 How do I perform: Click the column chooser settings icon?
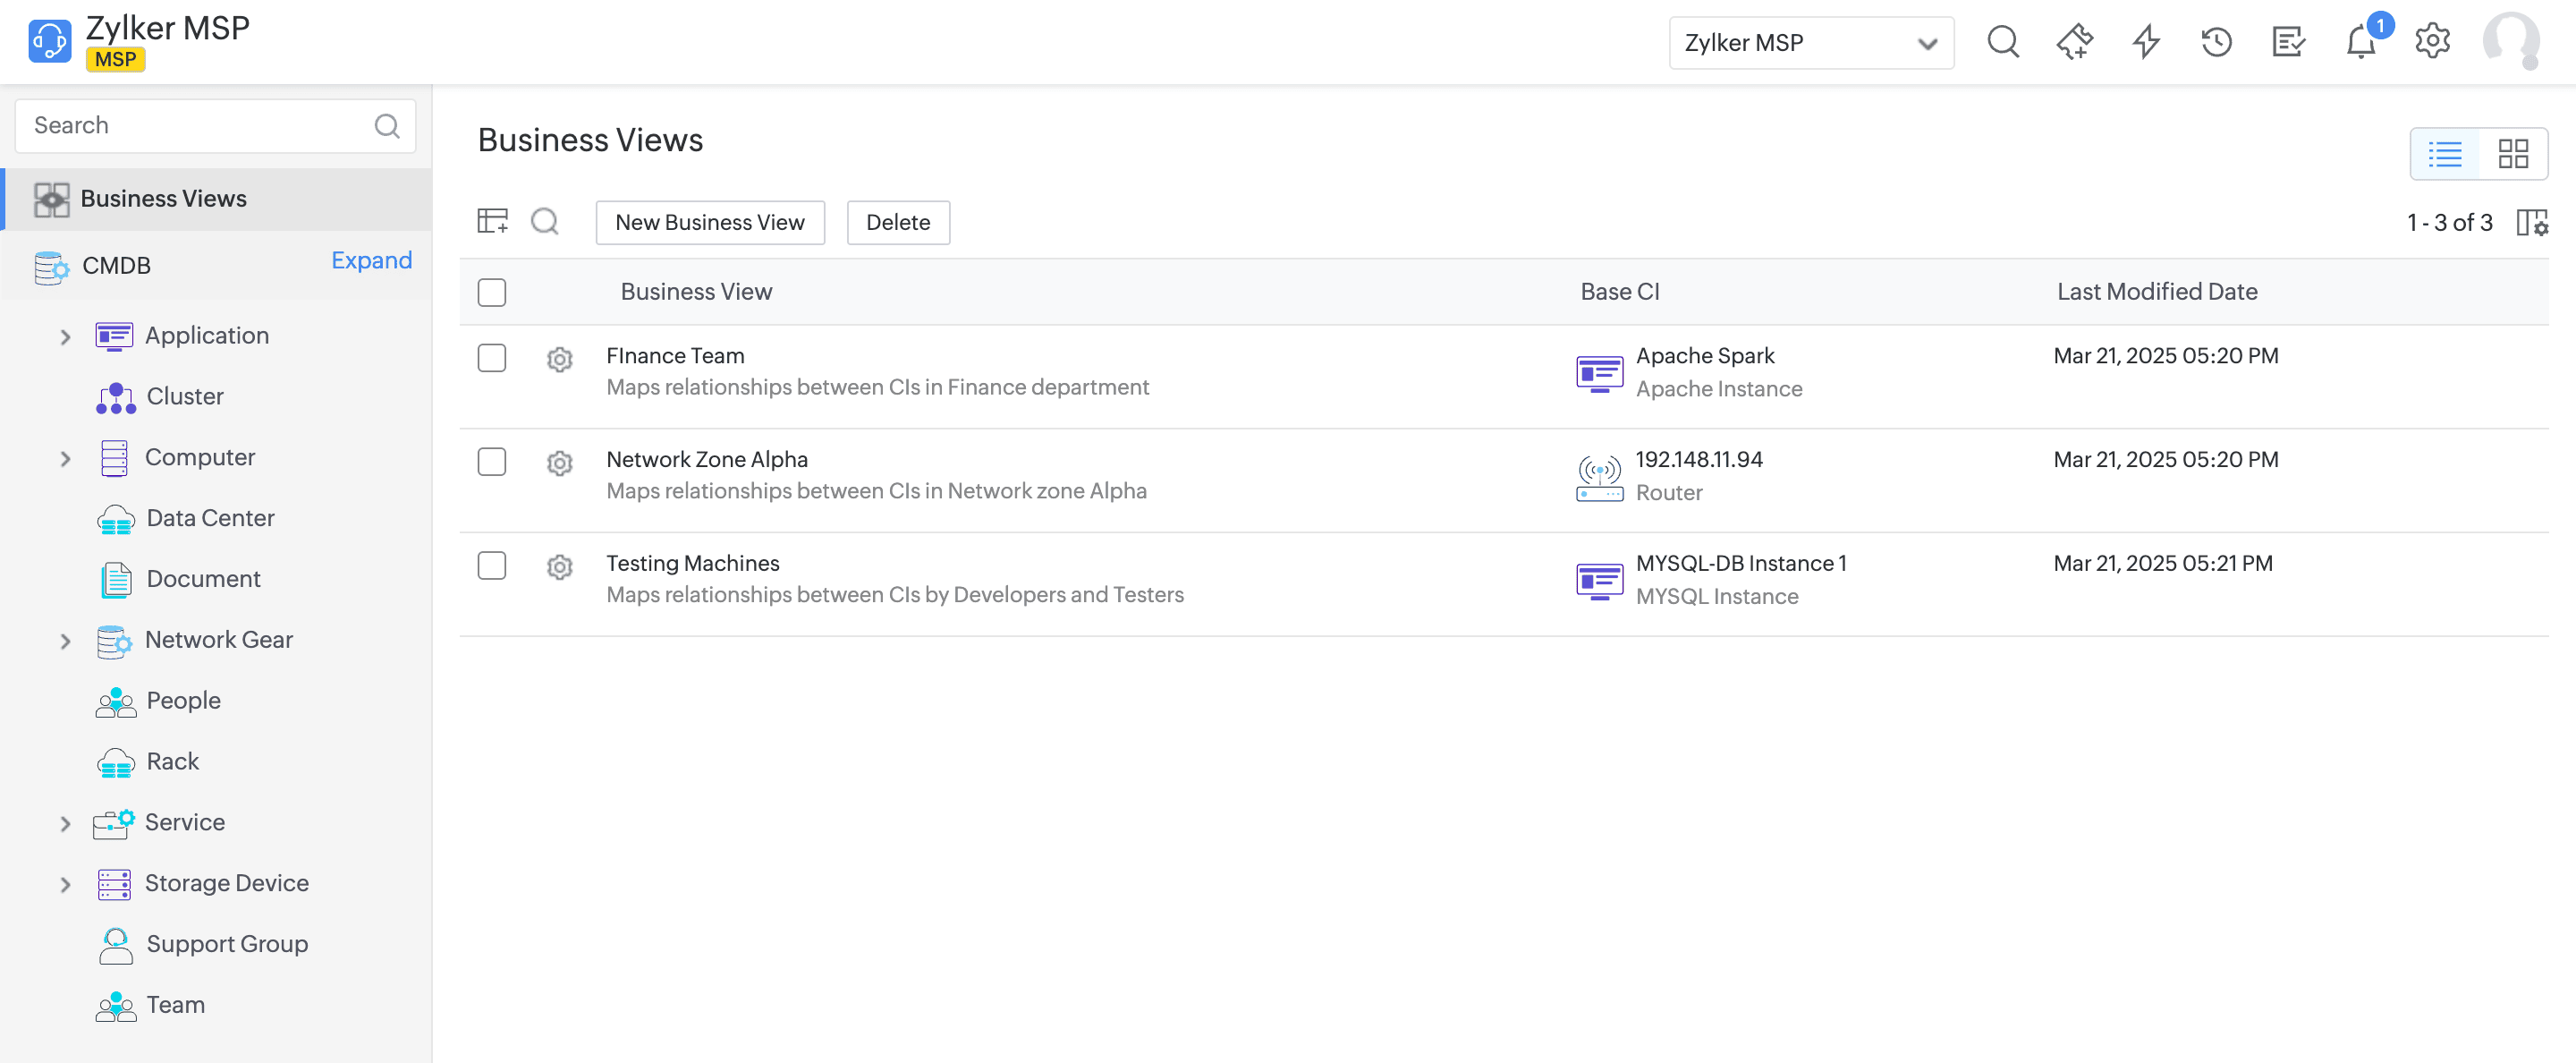point(2531,222)
